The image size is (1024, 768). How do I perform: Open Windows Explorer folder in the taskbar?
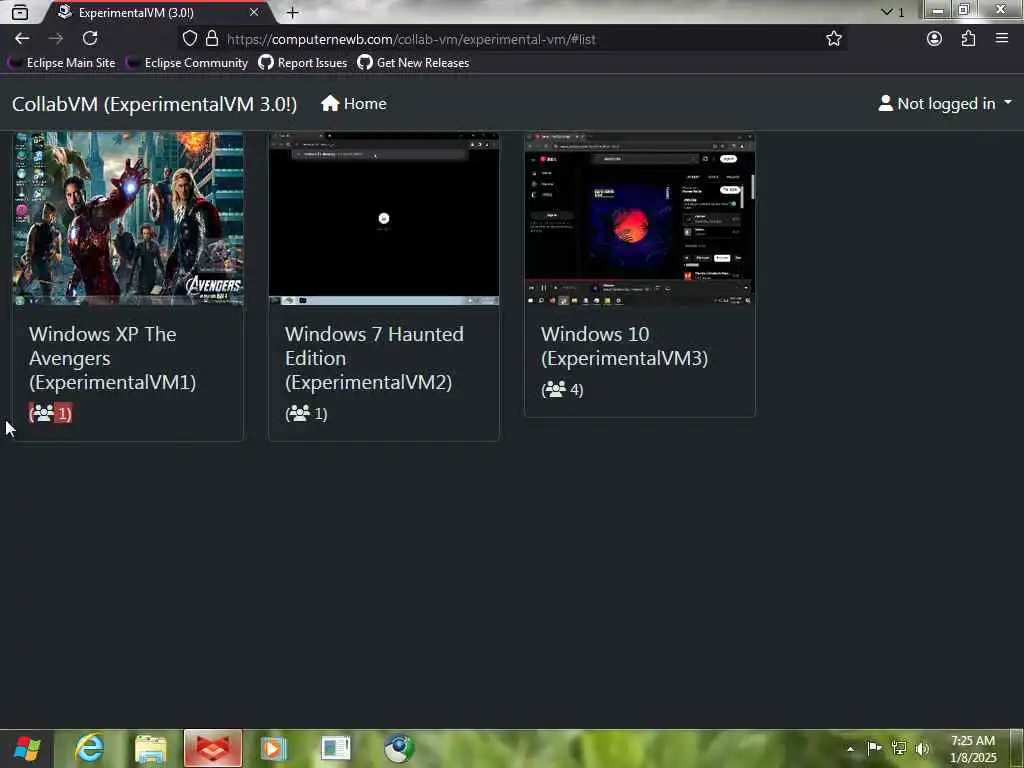click(151, 748)
